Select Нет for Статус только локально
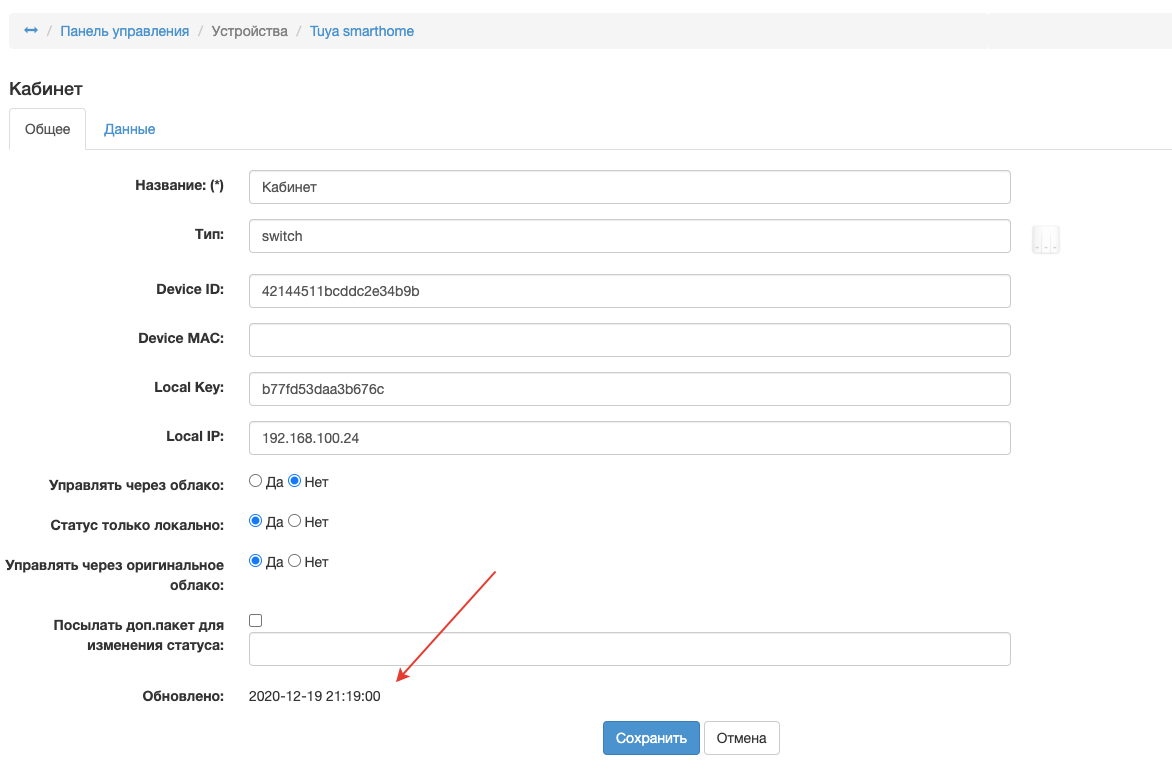The image size is (1172, 778). (295, 521)
